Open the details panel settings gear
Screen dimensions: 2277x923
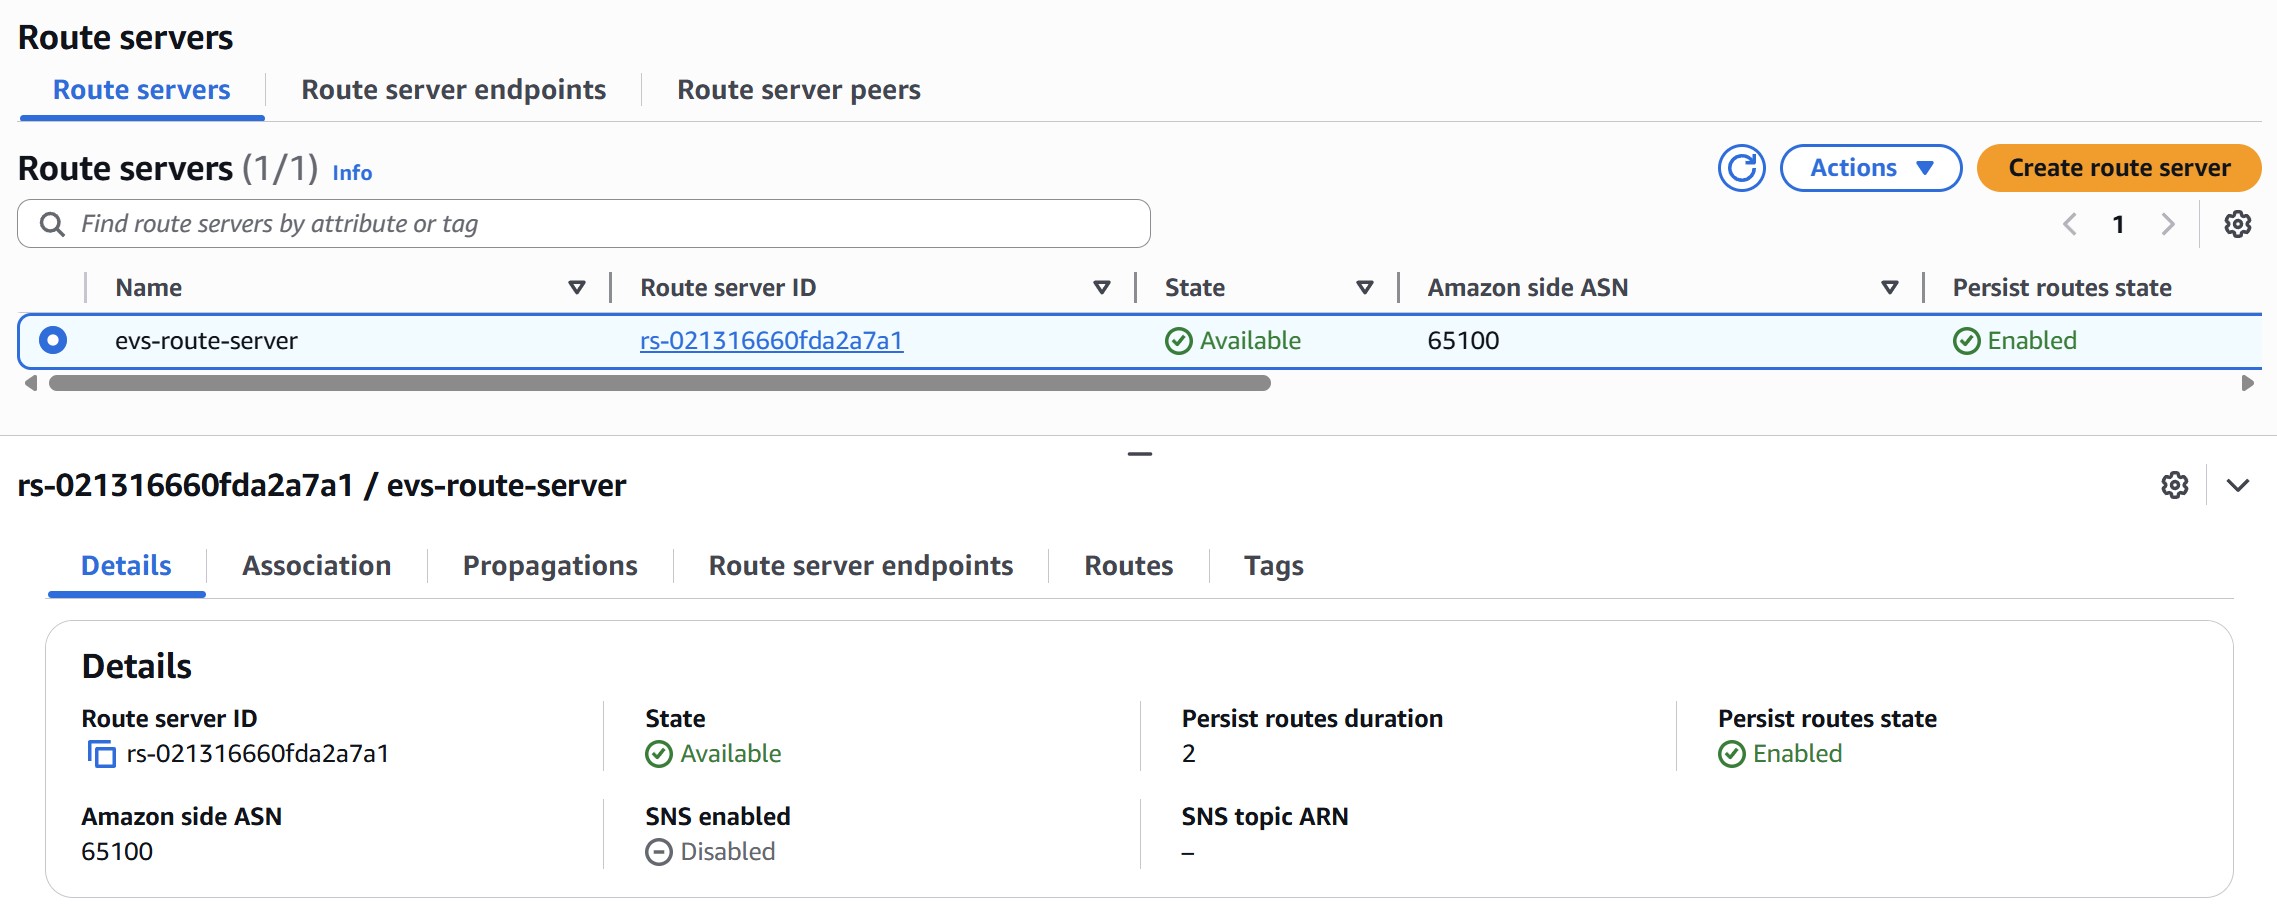(x=2173, y=485)
